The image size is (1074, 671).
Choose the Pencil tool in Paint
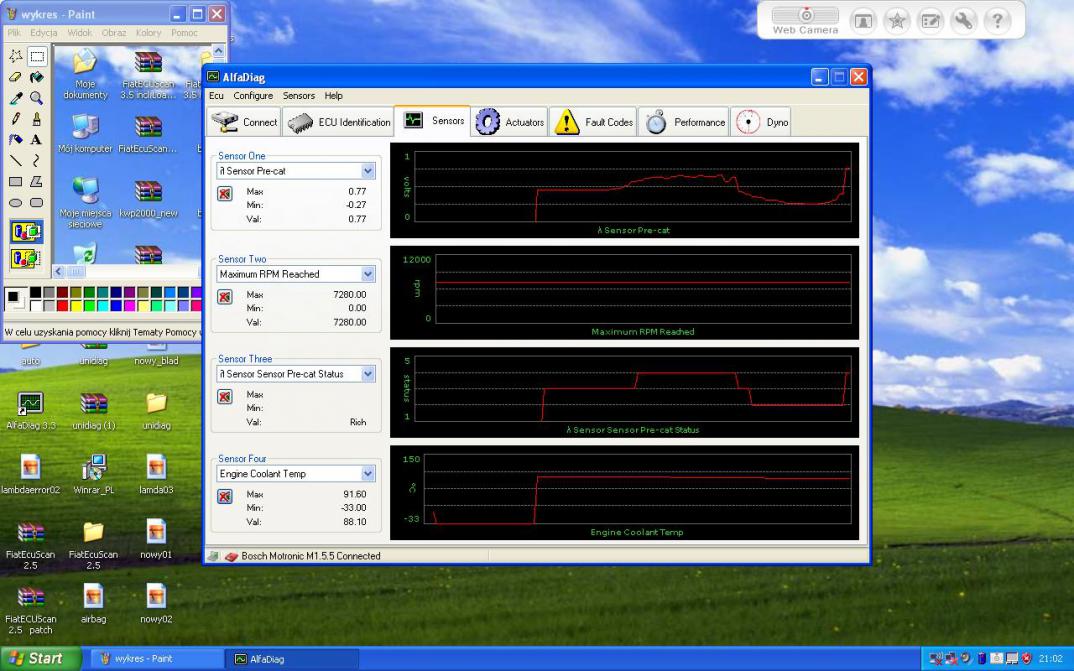pos(15,119)
